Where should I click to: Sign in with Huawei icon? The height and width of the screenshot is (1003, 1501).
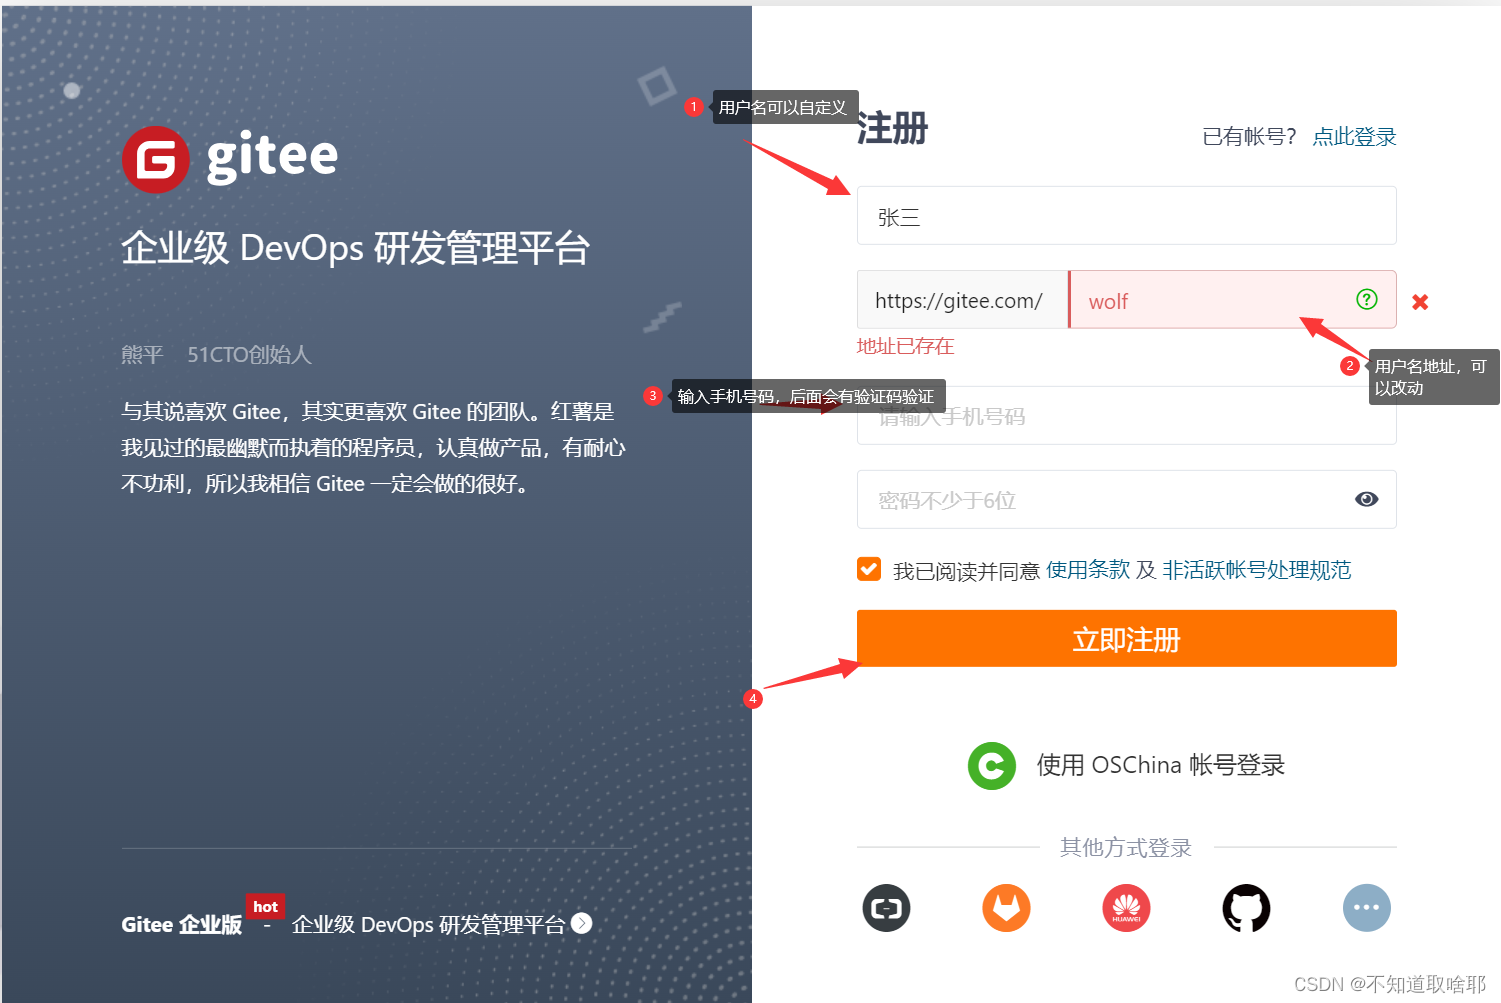(x=1126, y=908)
